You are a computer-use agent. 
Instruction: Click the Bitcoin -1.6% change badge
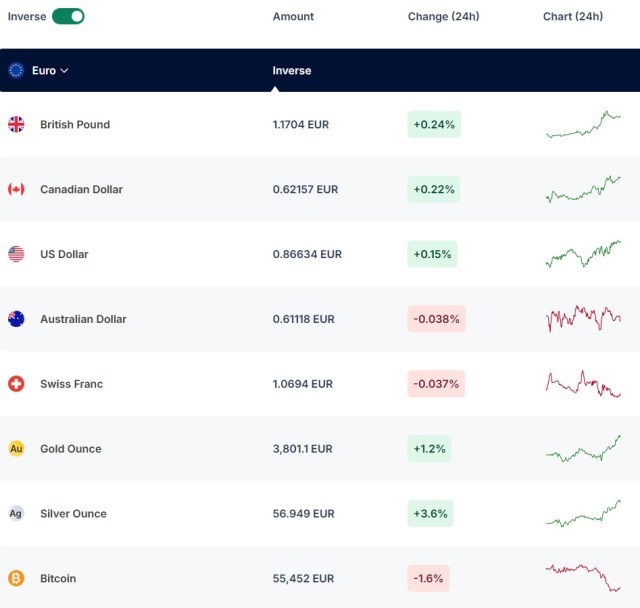(428, 578)
